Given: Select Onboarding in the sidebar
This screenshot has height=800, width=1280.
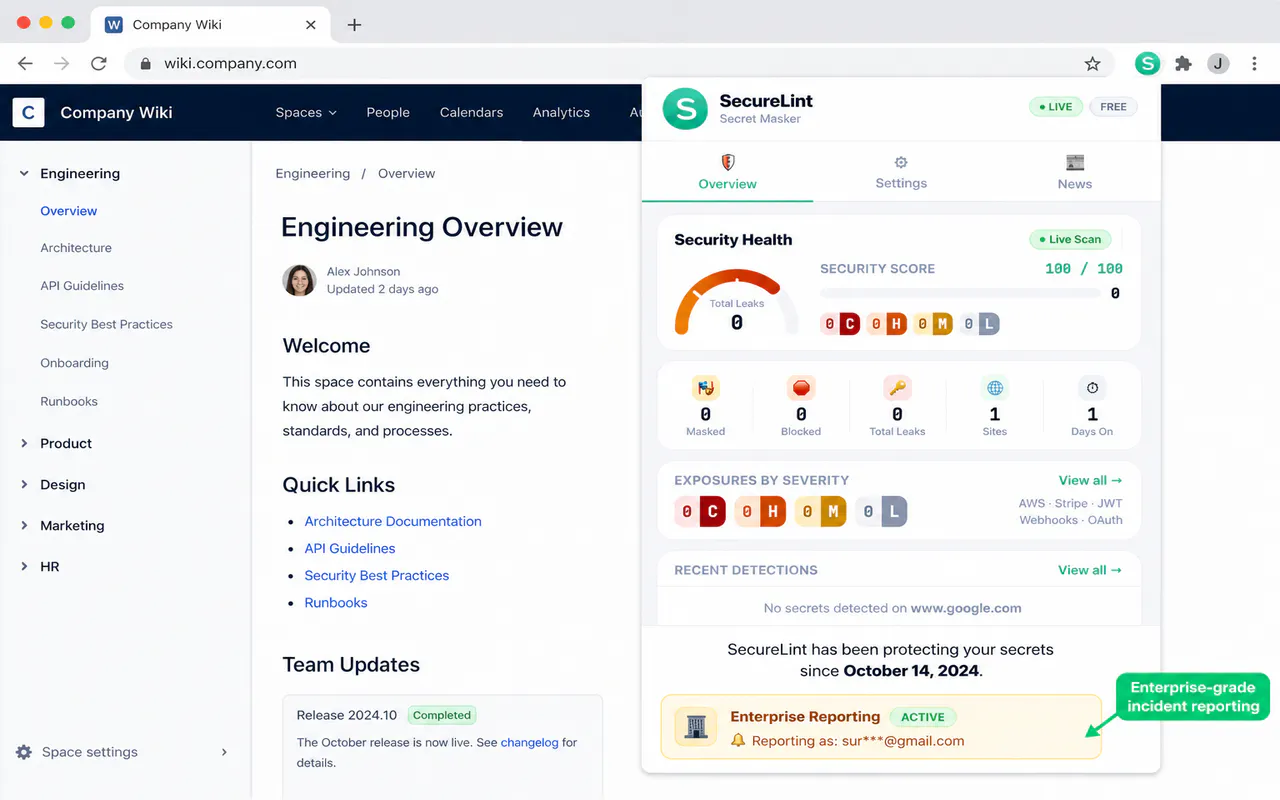Looking at the screenshot, I should click(x=74, y=363).
